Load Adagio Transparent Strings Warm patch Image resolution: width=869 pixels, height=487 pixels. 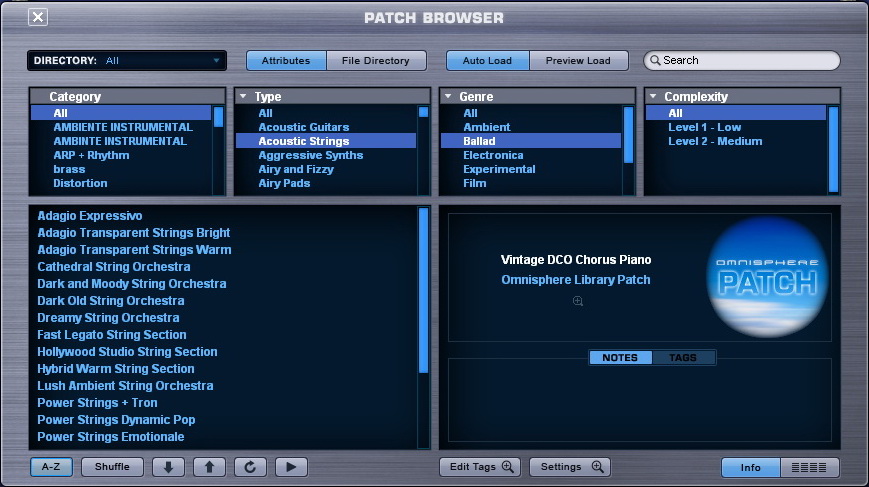(x=134, y=250)
